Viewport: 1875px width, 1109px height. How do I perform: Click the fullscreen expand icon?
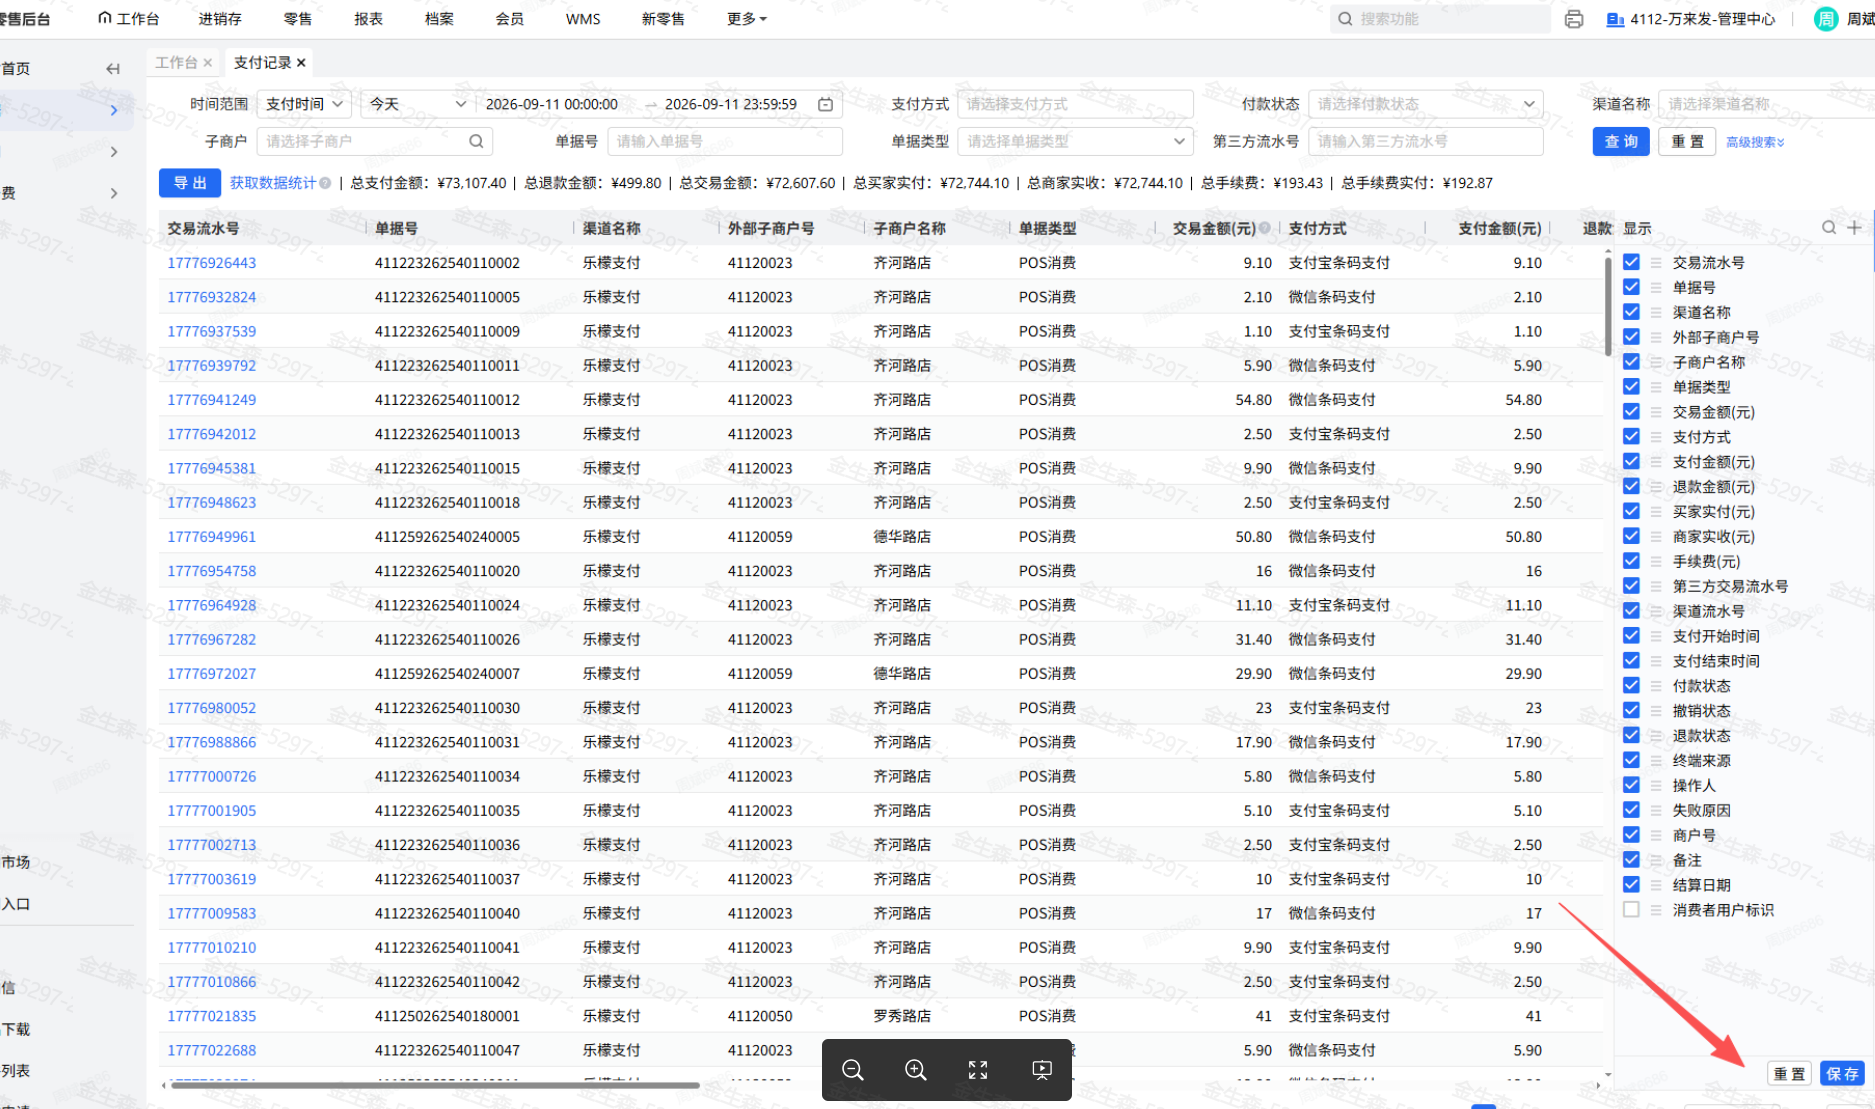978,1070
